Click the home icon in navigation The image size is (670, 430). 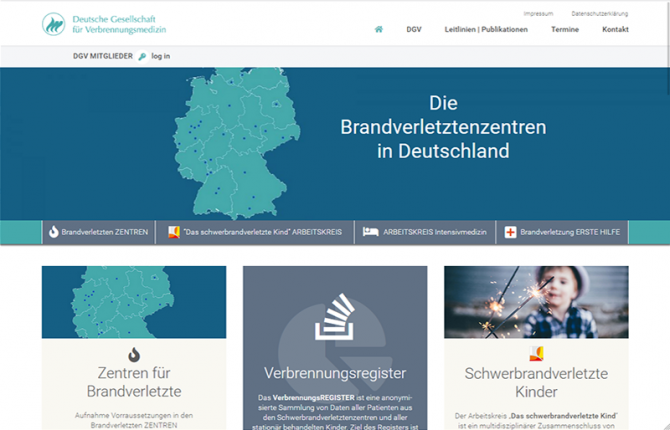379,29
